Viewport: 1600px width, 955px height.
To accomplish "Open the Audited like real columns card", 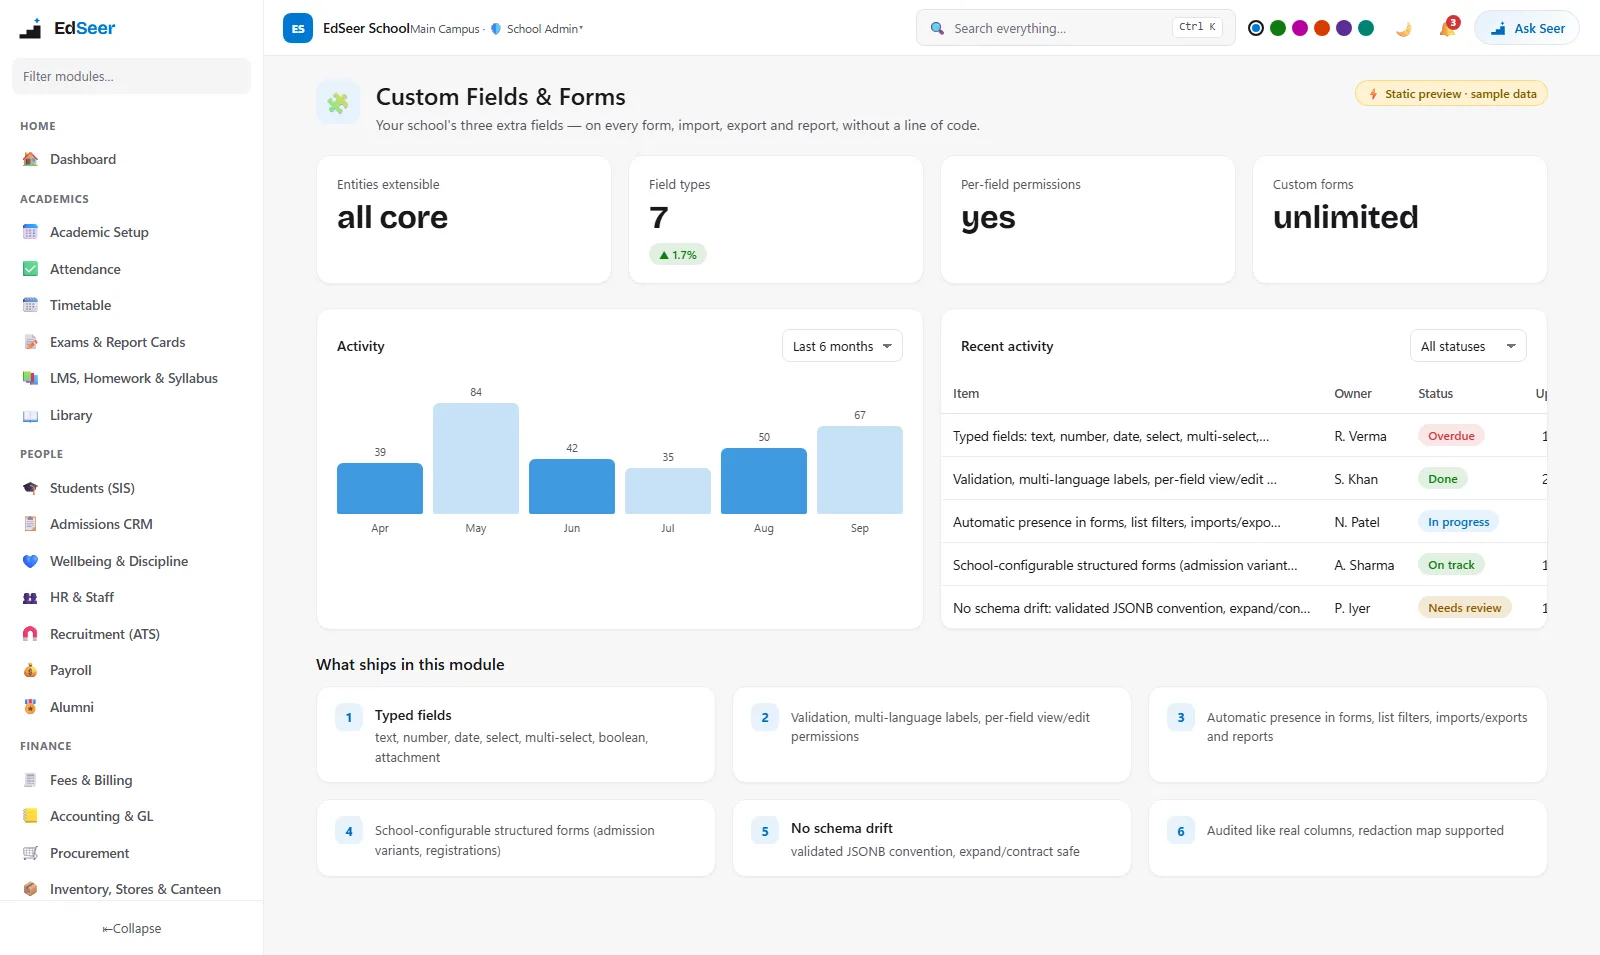I will pyautogui.click(x=1348, y=838).
